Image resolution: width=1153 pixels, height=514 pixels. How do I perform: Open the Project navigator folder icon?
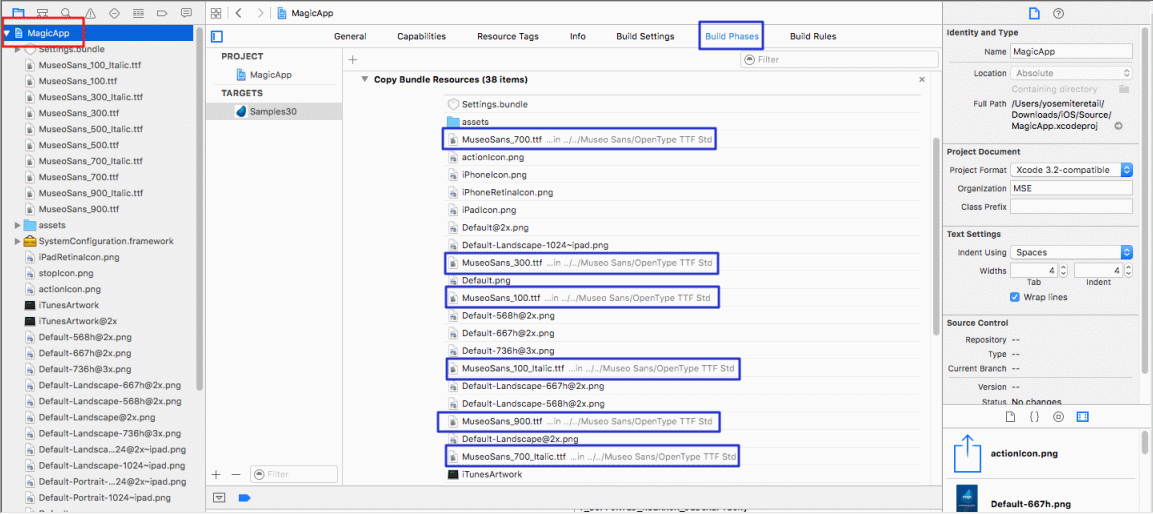pyautogui.click(x=18, y=13)
